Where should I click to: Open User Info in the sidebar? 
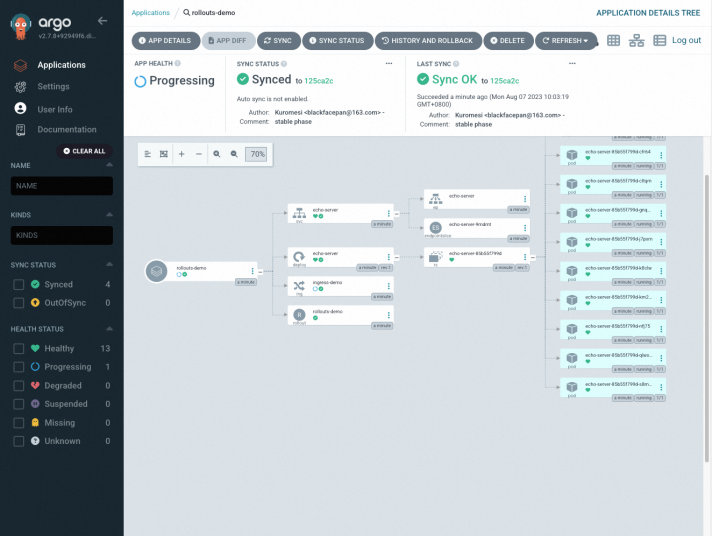click(55, 109)
